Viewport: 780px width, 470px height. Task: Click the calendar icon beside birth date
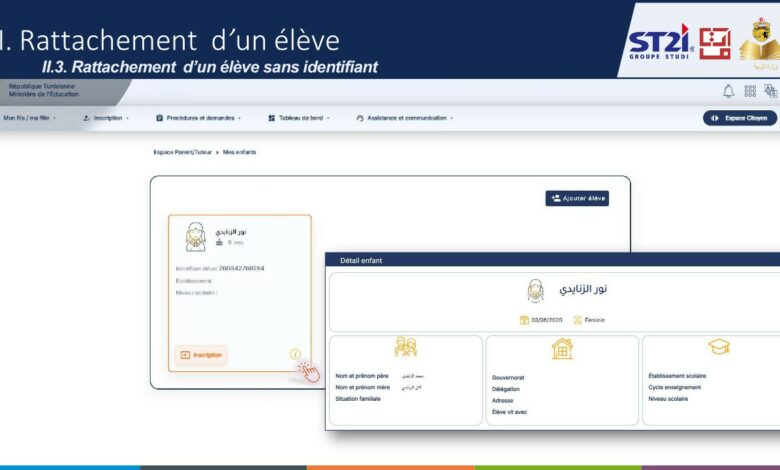tap(524, 320)
